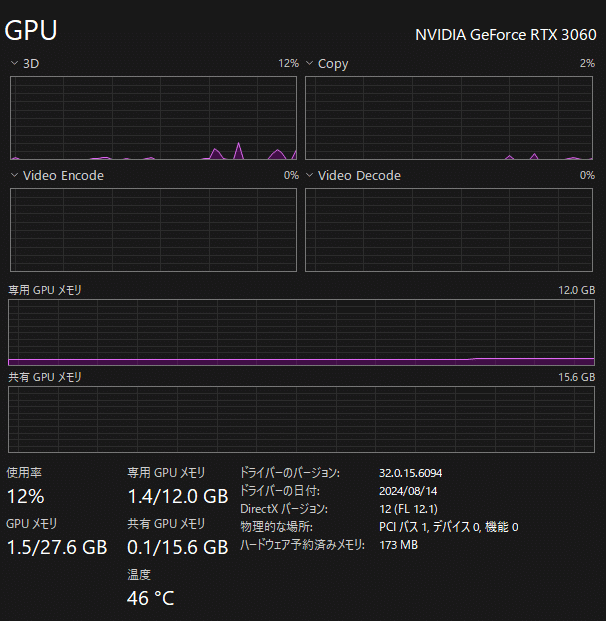Open the Copy engine dropdown chevron
Image resolution: width=606 pixels, height=621 pixels.
[x=310, y=64]
